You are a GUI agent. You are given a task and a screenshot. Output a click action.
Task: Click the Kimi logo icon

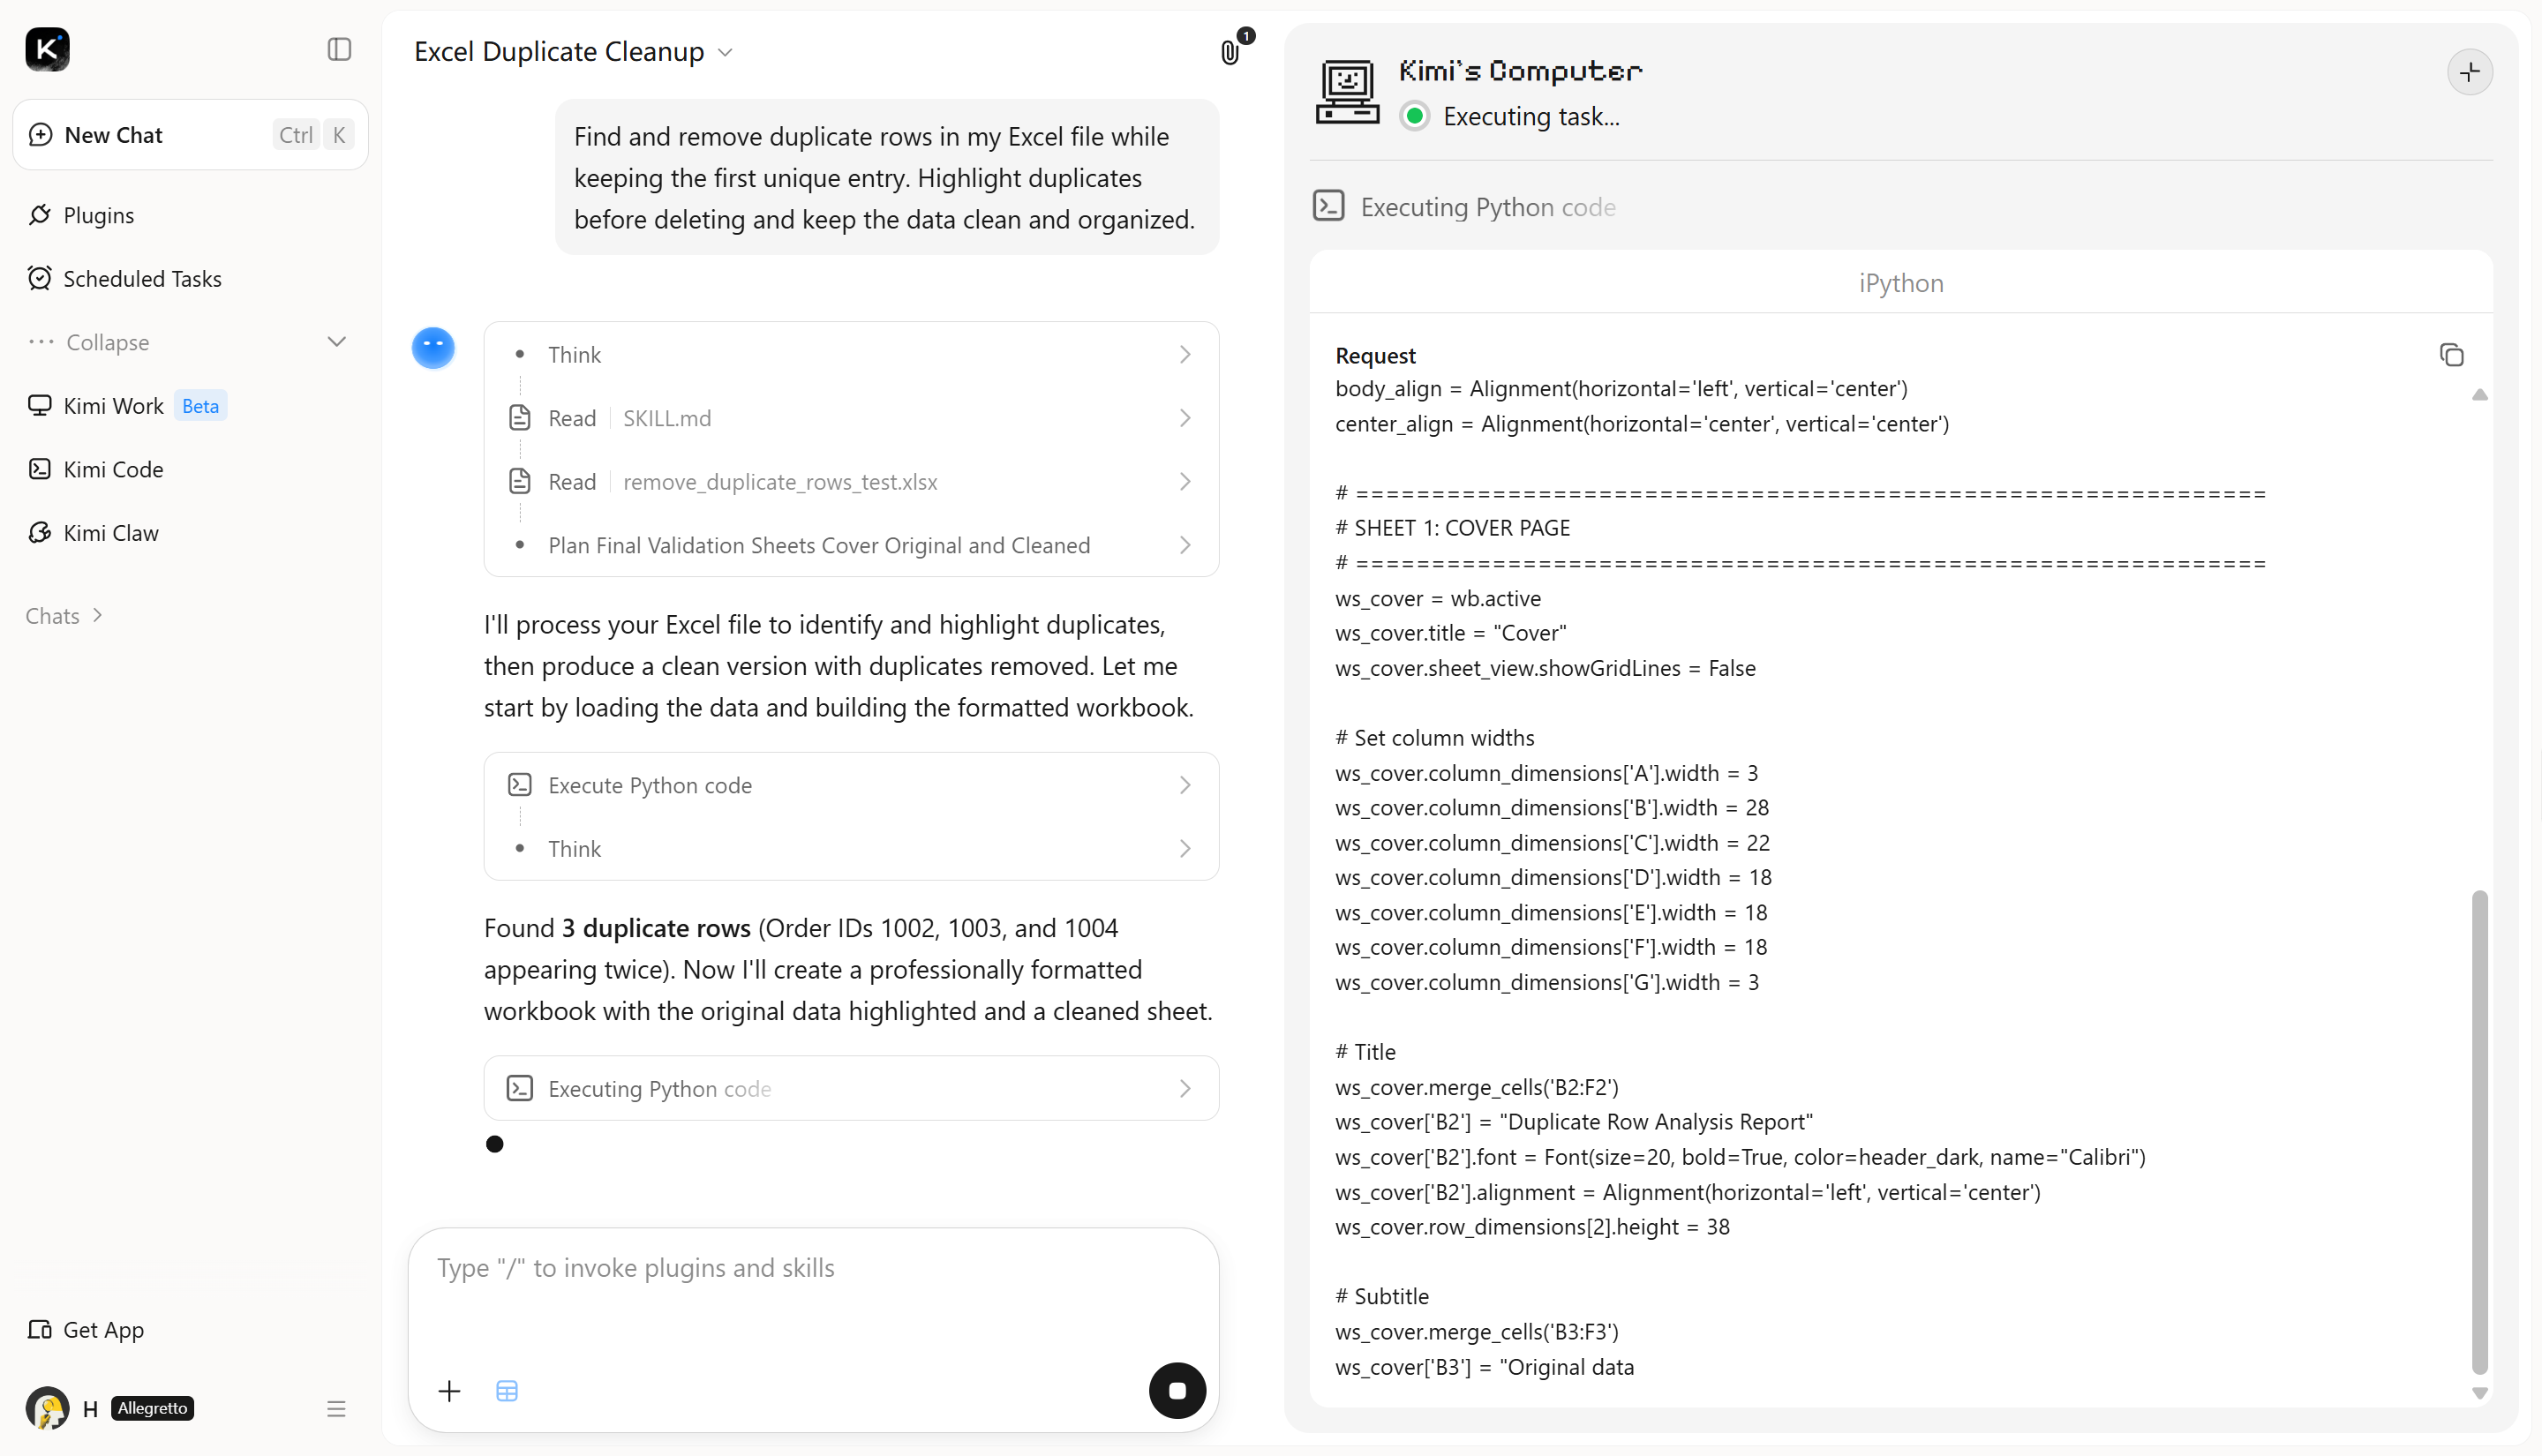pos(47,49)
